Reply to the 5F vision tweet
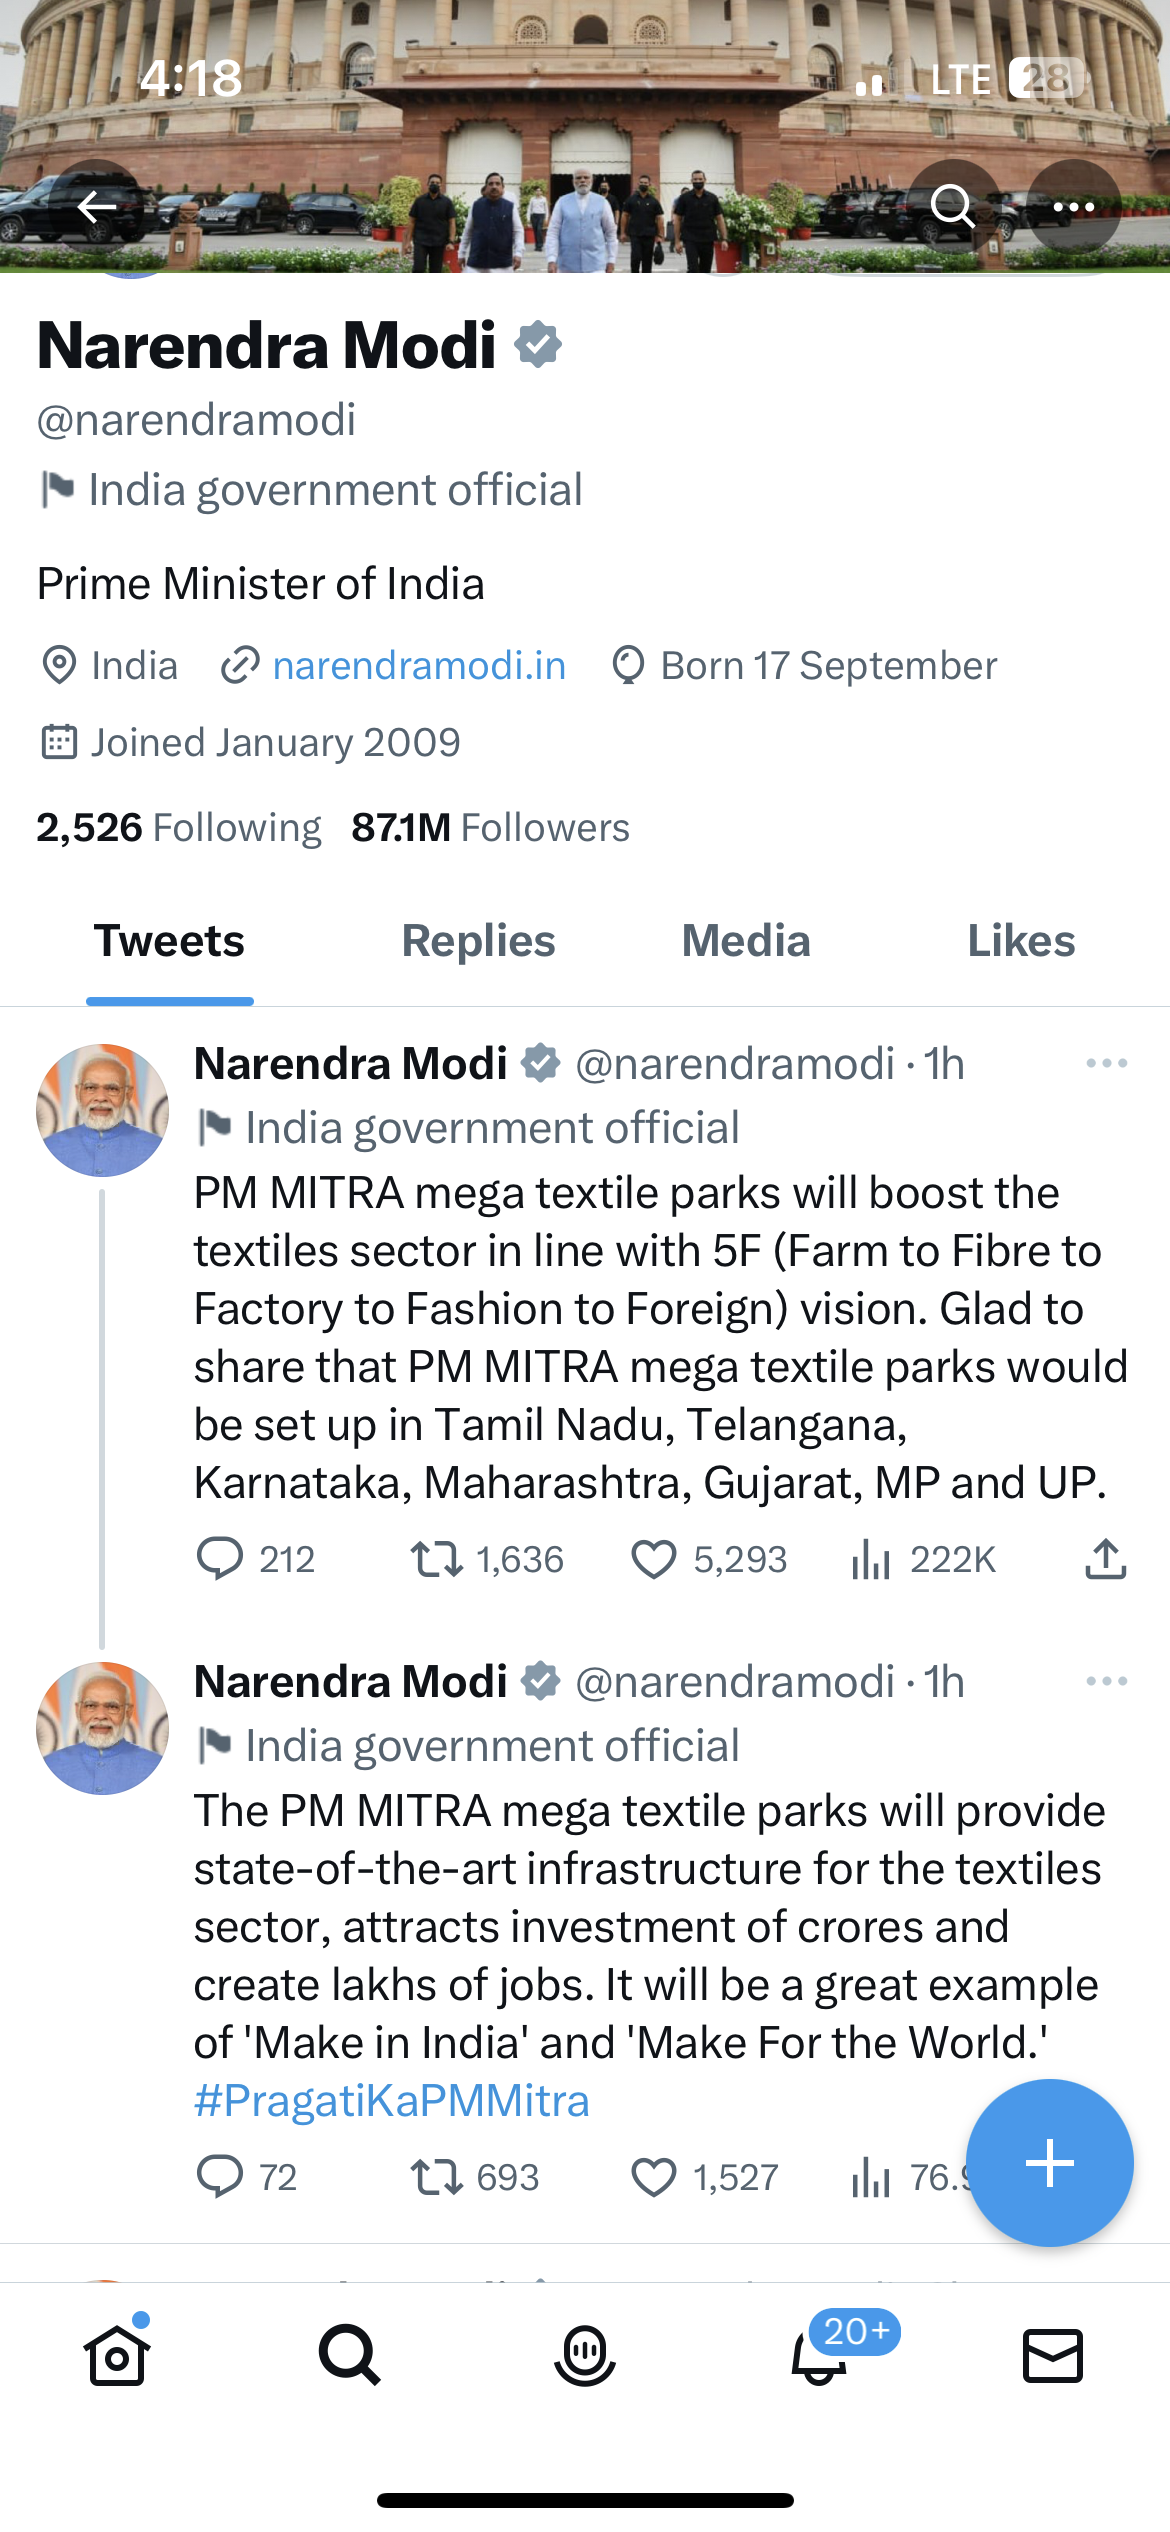 (x=220, y=1559)
